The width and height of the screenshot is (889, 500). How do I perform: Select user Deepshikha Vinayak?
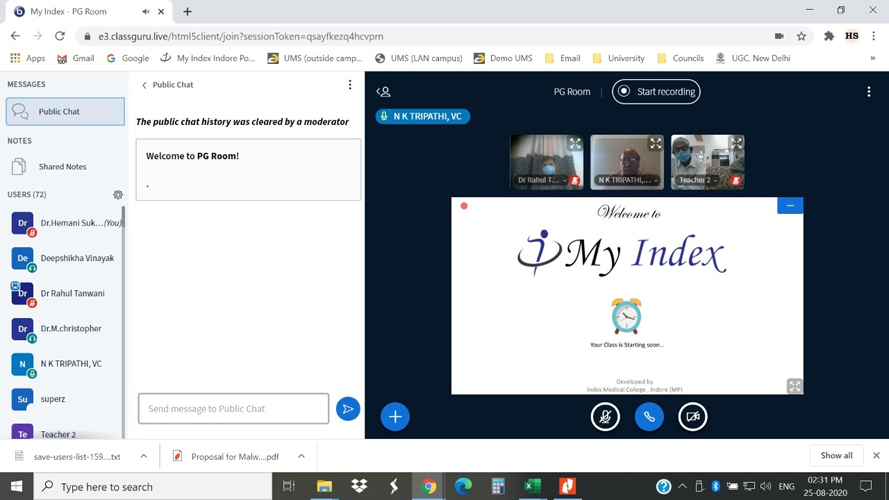[x=65, y=259]
